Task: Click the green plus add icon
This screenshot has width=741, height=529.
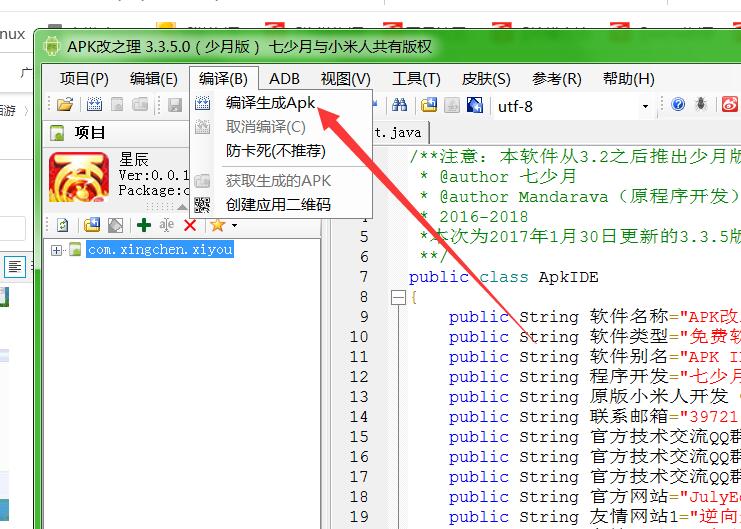Action: [144, 225]
